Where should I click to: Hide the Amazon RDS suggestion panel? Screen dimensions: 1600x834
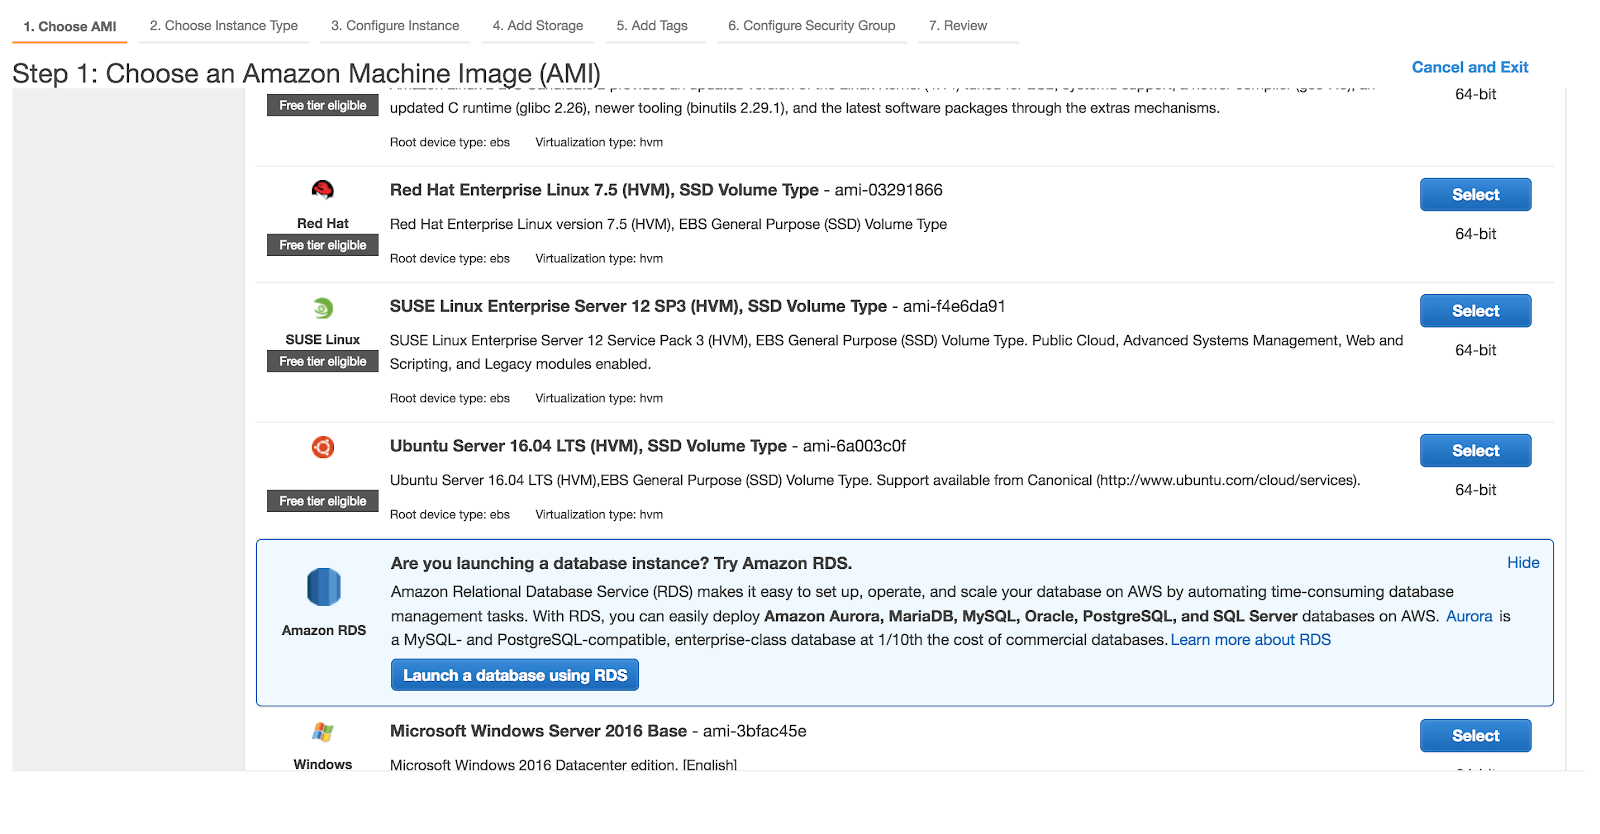click(x=1523, y=563)
